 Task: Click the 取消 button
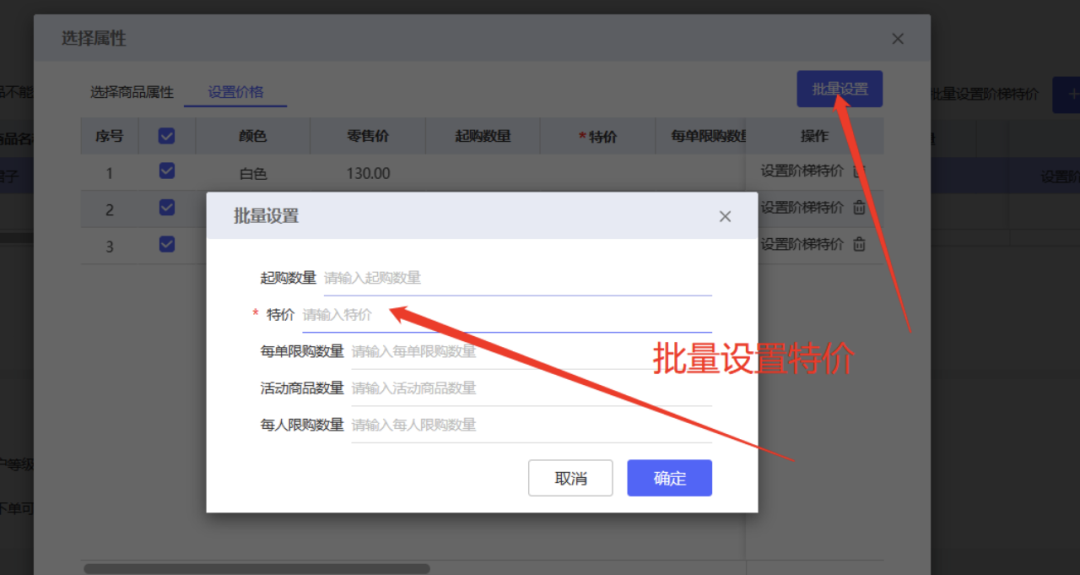570,478
